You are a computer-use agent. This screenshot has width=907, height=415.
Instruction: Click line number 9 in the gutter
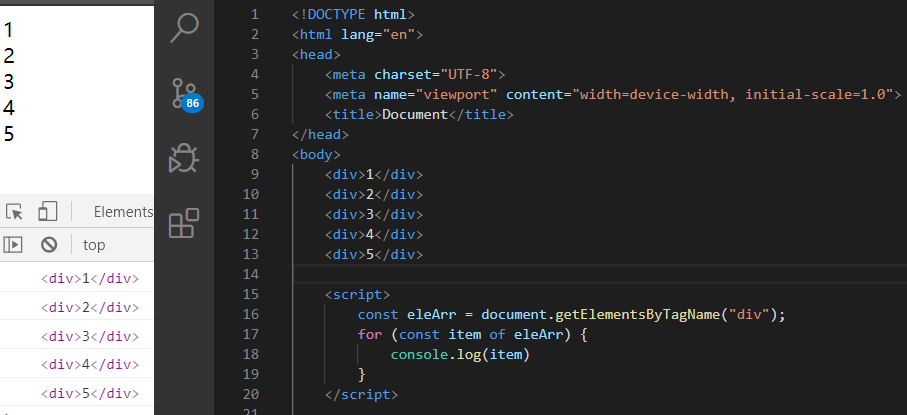coord(255,174)
